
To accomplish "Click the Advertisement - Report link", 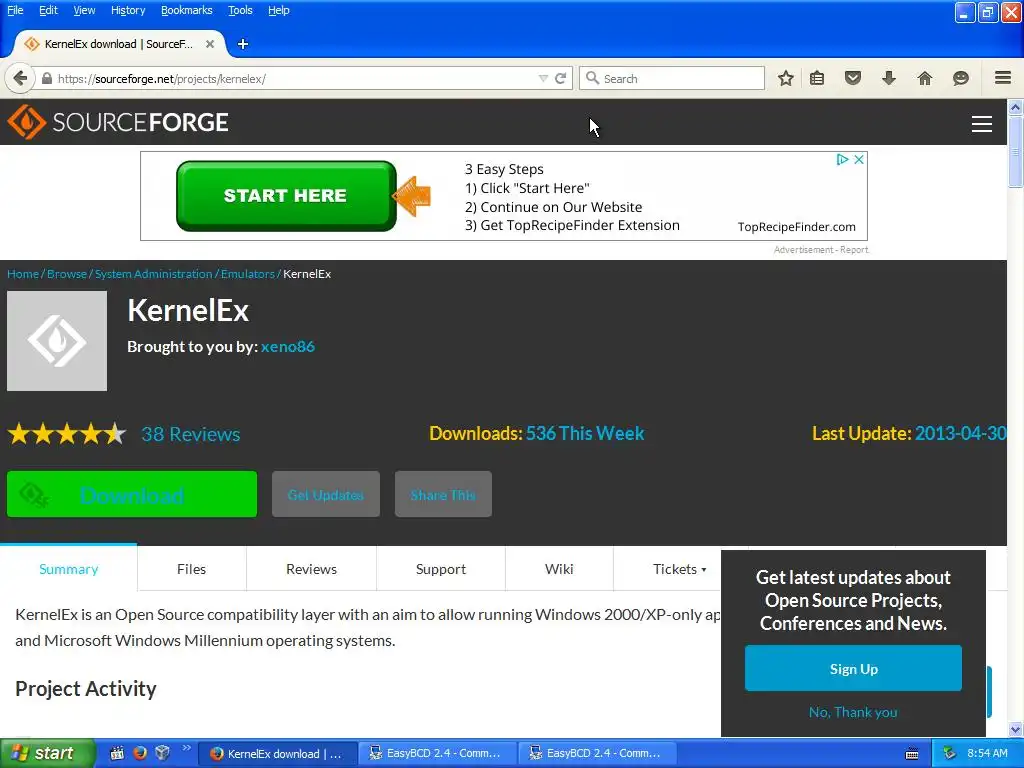I will [x=821, y=249].
